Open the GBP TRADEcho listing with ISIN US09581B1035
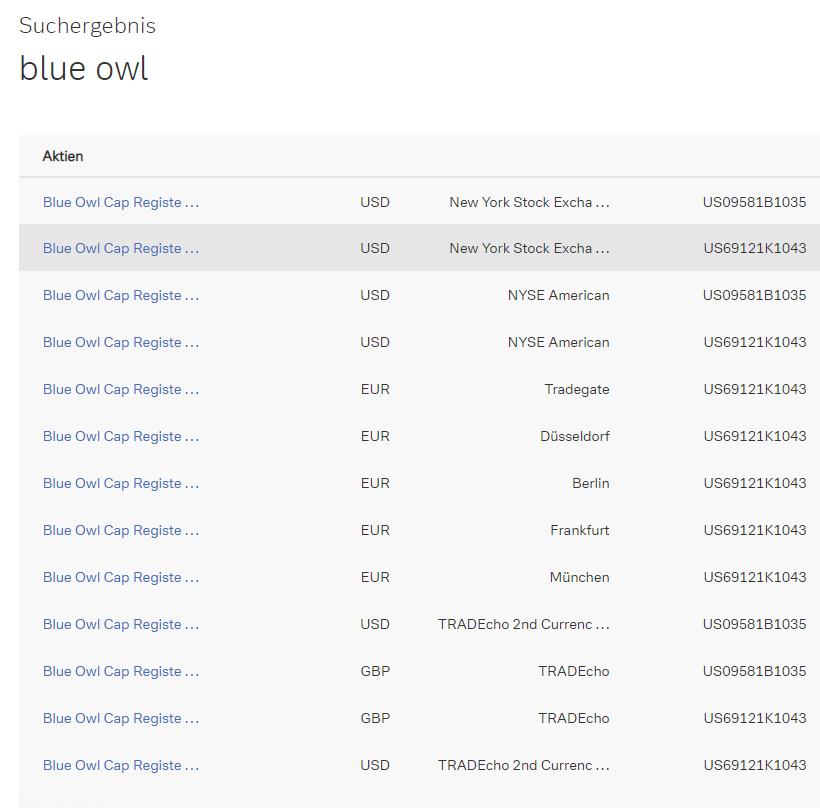The width and height of the screenshot is (820, 808). 120,671
